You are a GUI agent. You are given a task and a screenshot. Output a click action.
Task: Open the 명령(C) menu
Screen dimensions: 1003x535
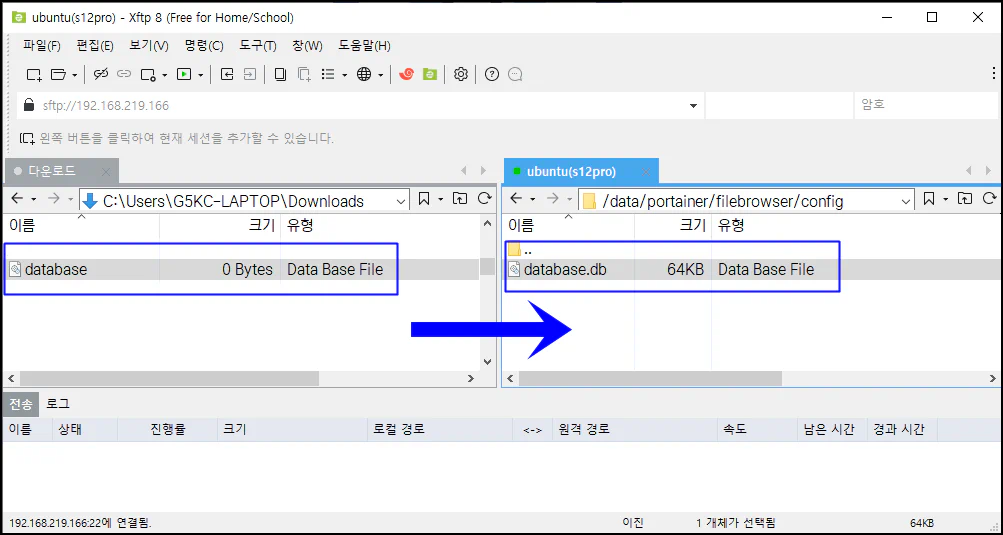(x=204, y=46)
